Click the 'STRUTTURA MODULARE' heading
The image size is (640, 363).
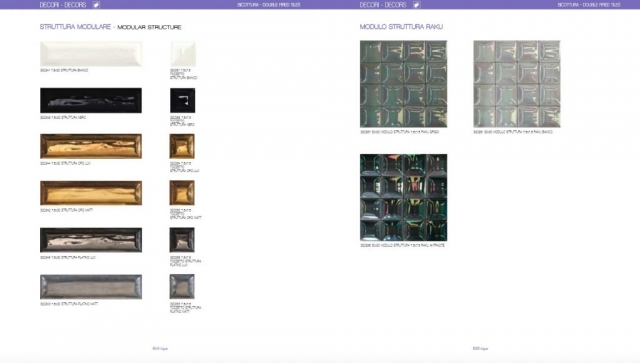point(75,27)
